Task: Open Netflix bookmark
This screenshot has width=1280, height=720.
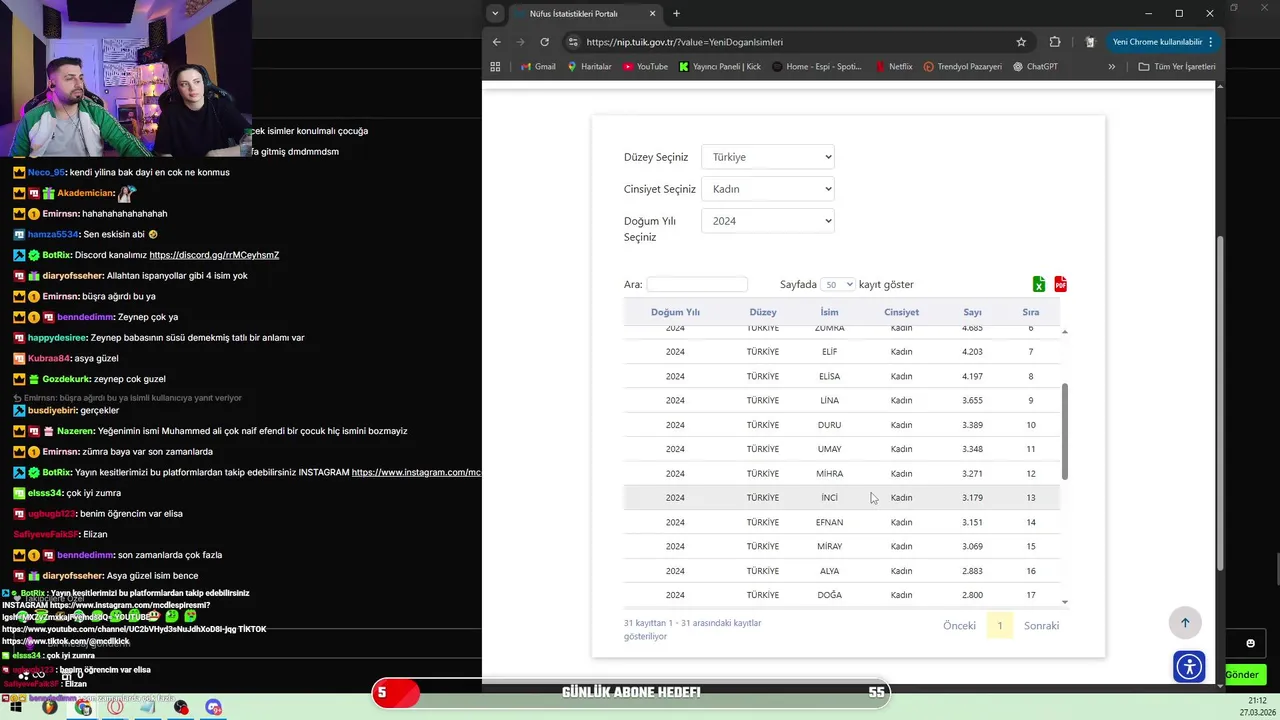Action: (893, 67)
